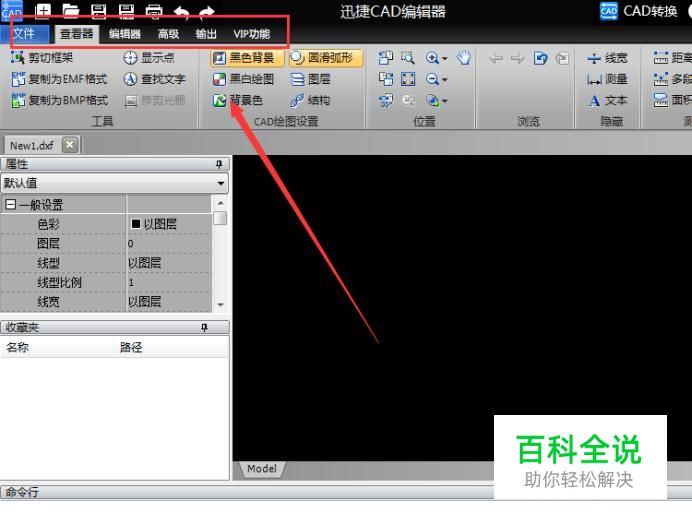Open the 默认值 dropdown
The width and height of the screenshot is (692, 524).
point(115,183)
